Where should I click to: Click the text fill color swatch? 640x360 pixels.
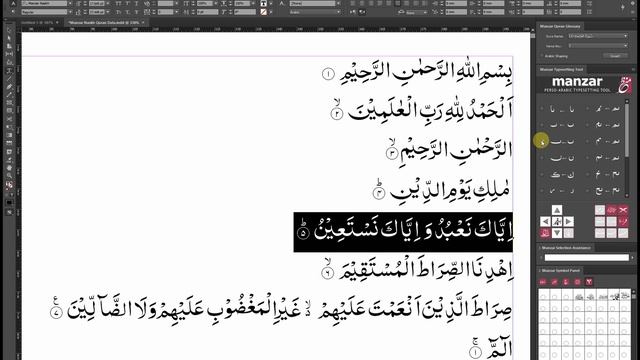point(264,3)
